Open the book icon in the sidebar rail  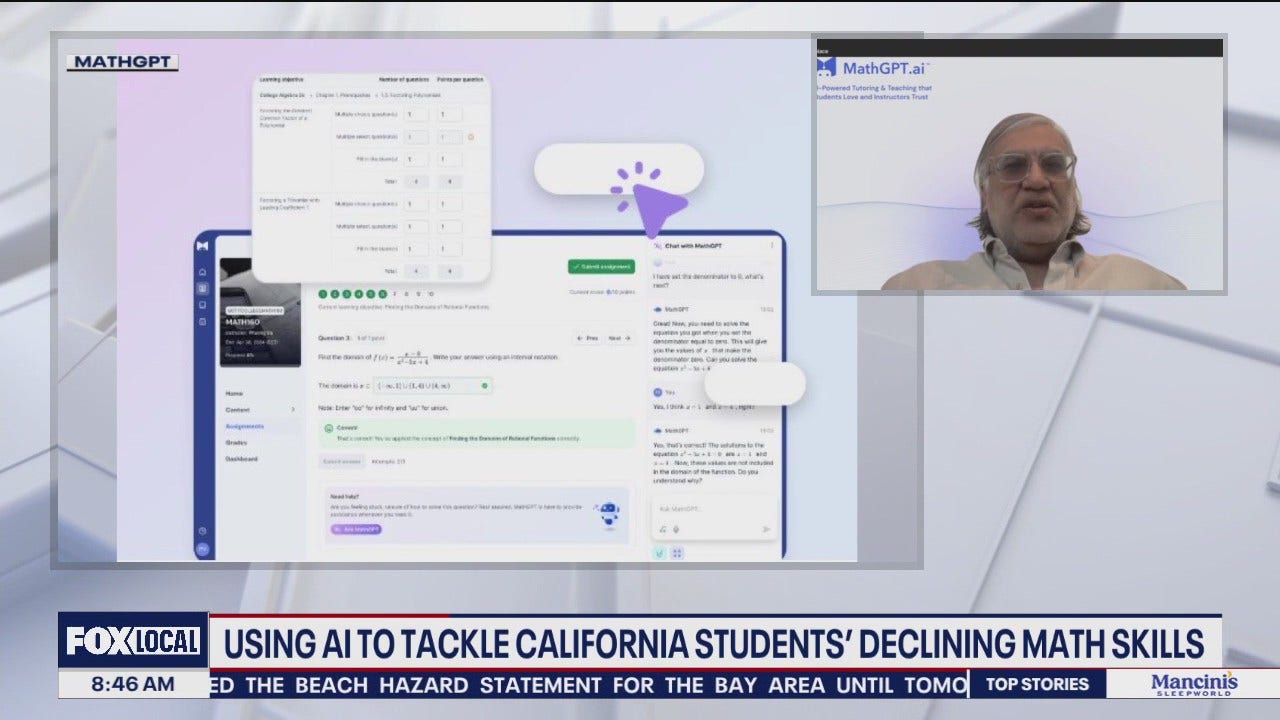pos(203,288)
